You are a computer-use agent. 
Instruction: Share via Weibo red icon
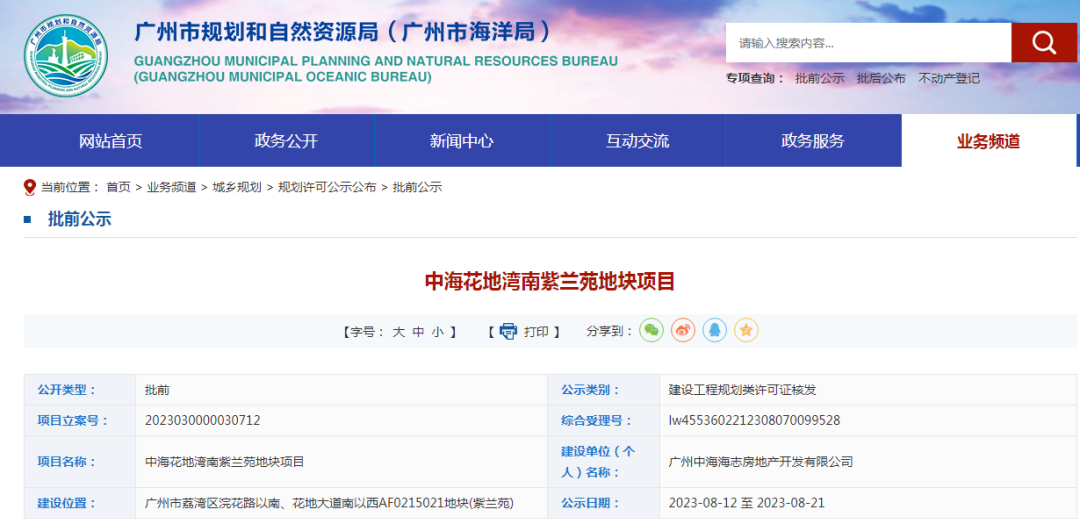683,331
